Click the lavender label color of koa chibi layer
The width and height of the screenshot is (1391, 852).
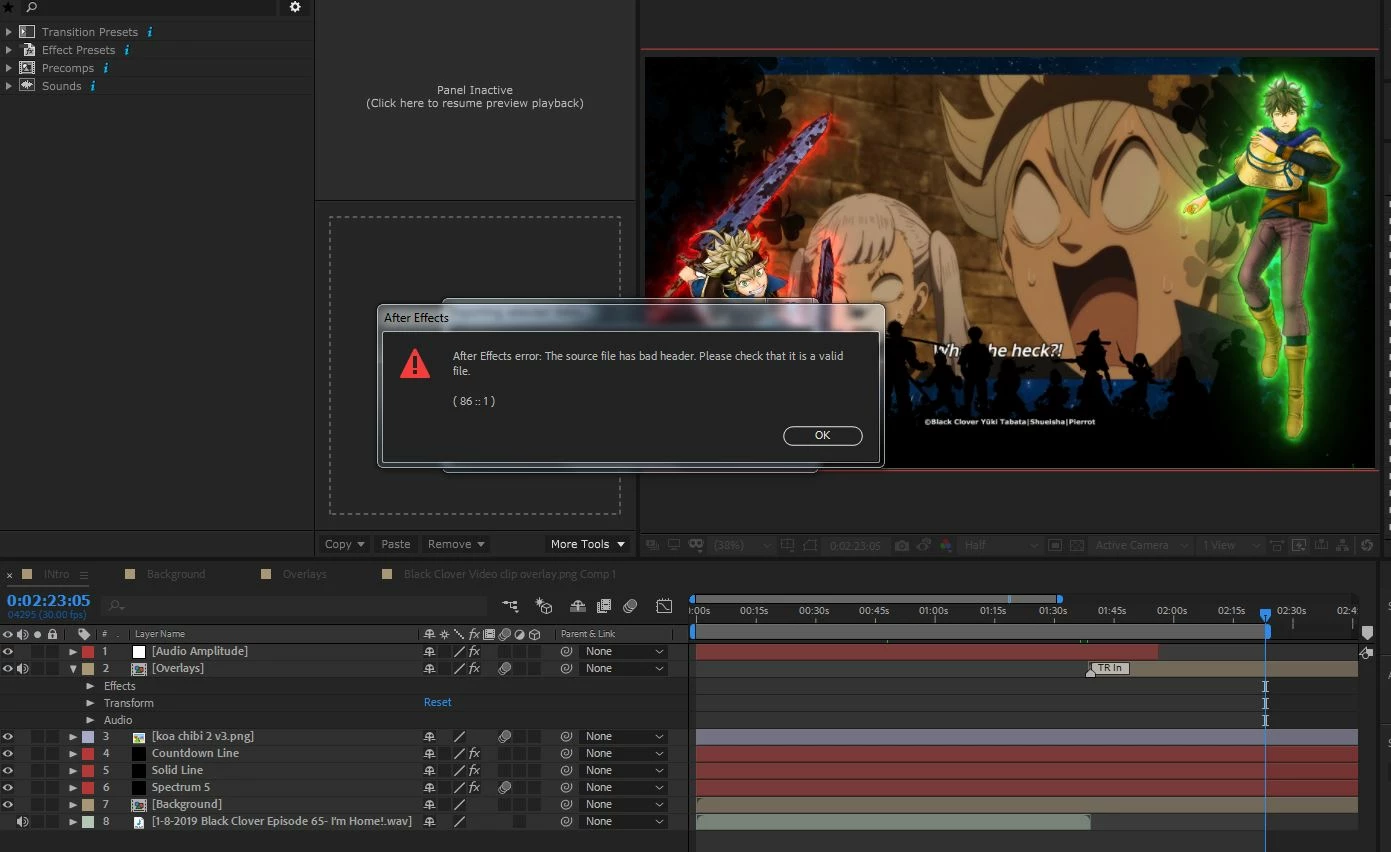point(88,736)
